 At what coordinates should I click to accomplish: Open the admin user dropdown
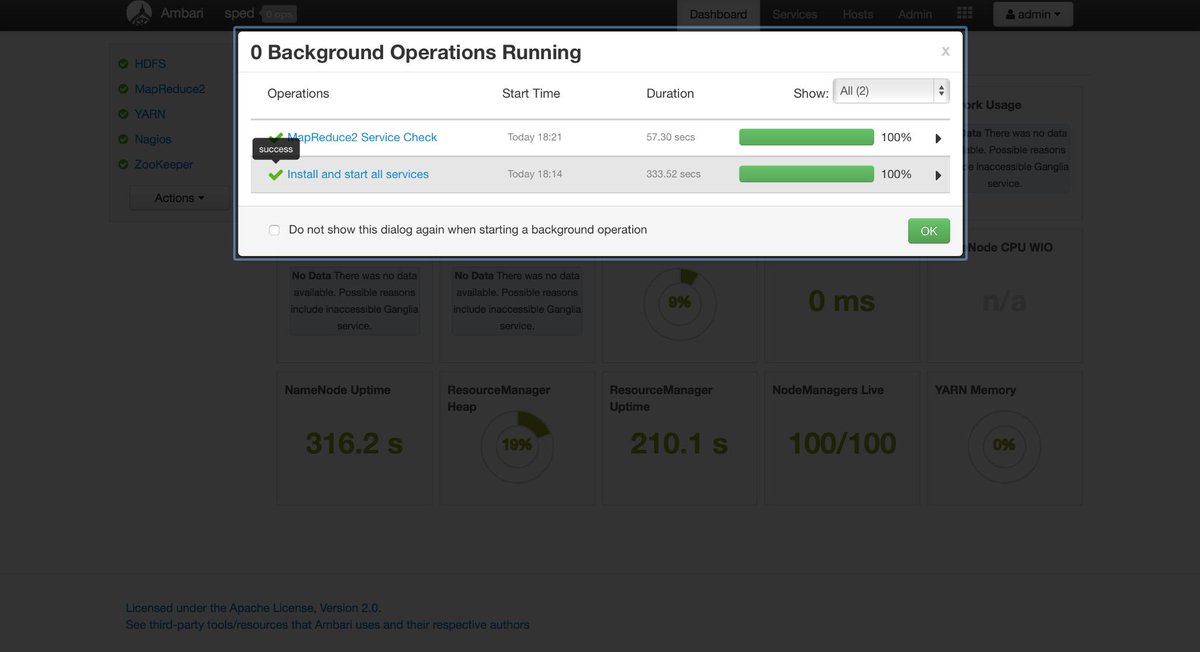click(1033, 14)
